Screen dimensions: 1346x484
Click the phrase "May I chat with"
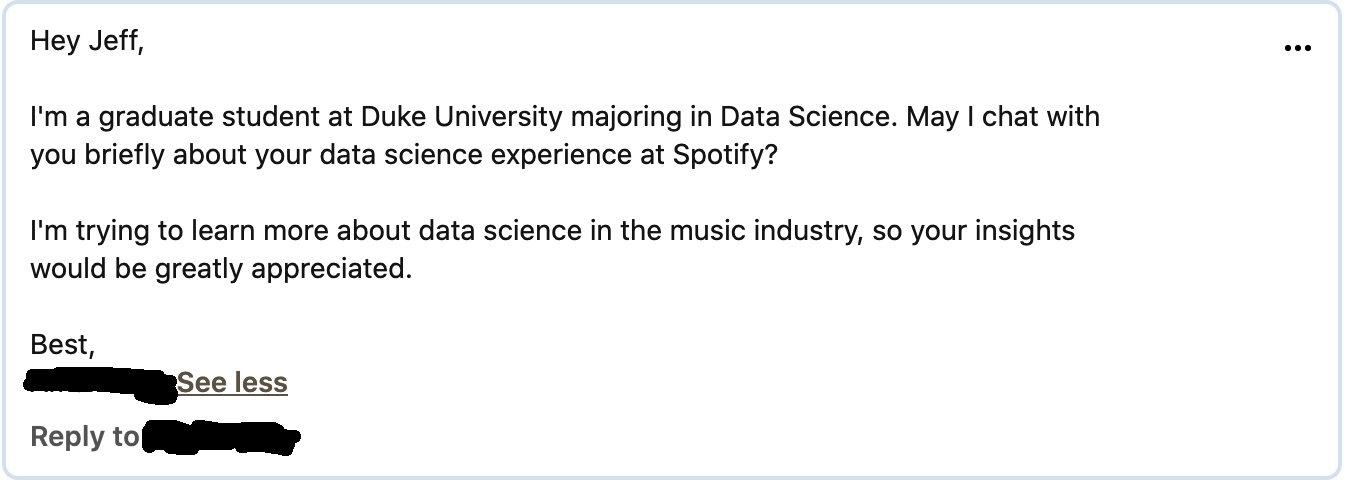tap(1003, 117)
